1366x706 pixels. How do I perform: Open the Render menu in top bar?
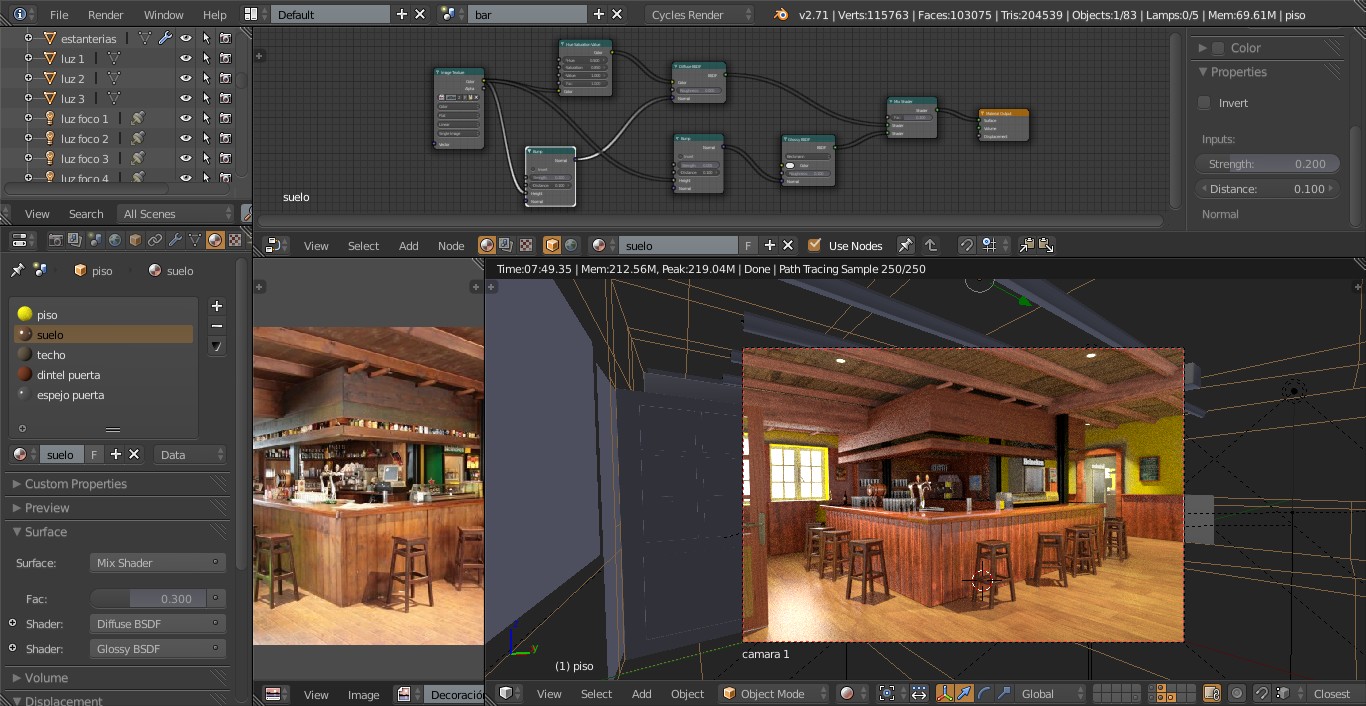click(x=105, y=15)
